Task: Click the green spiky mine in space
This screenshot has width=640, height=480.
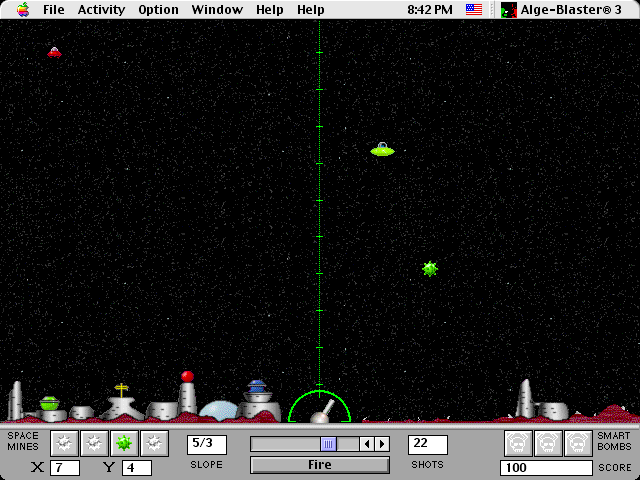Action: (430, 269)
